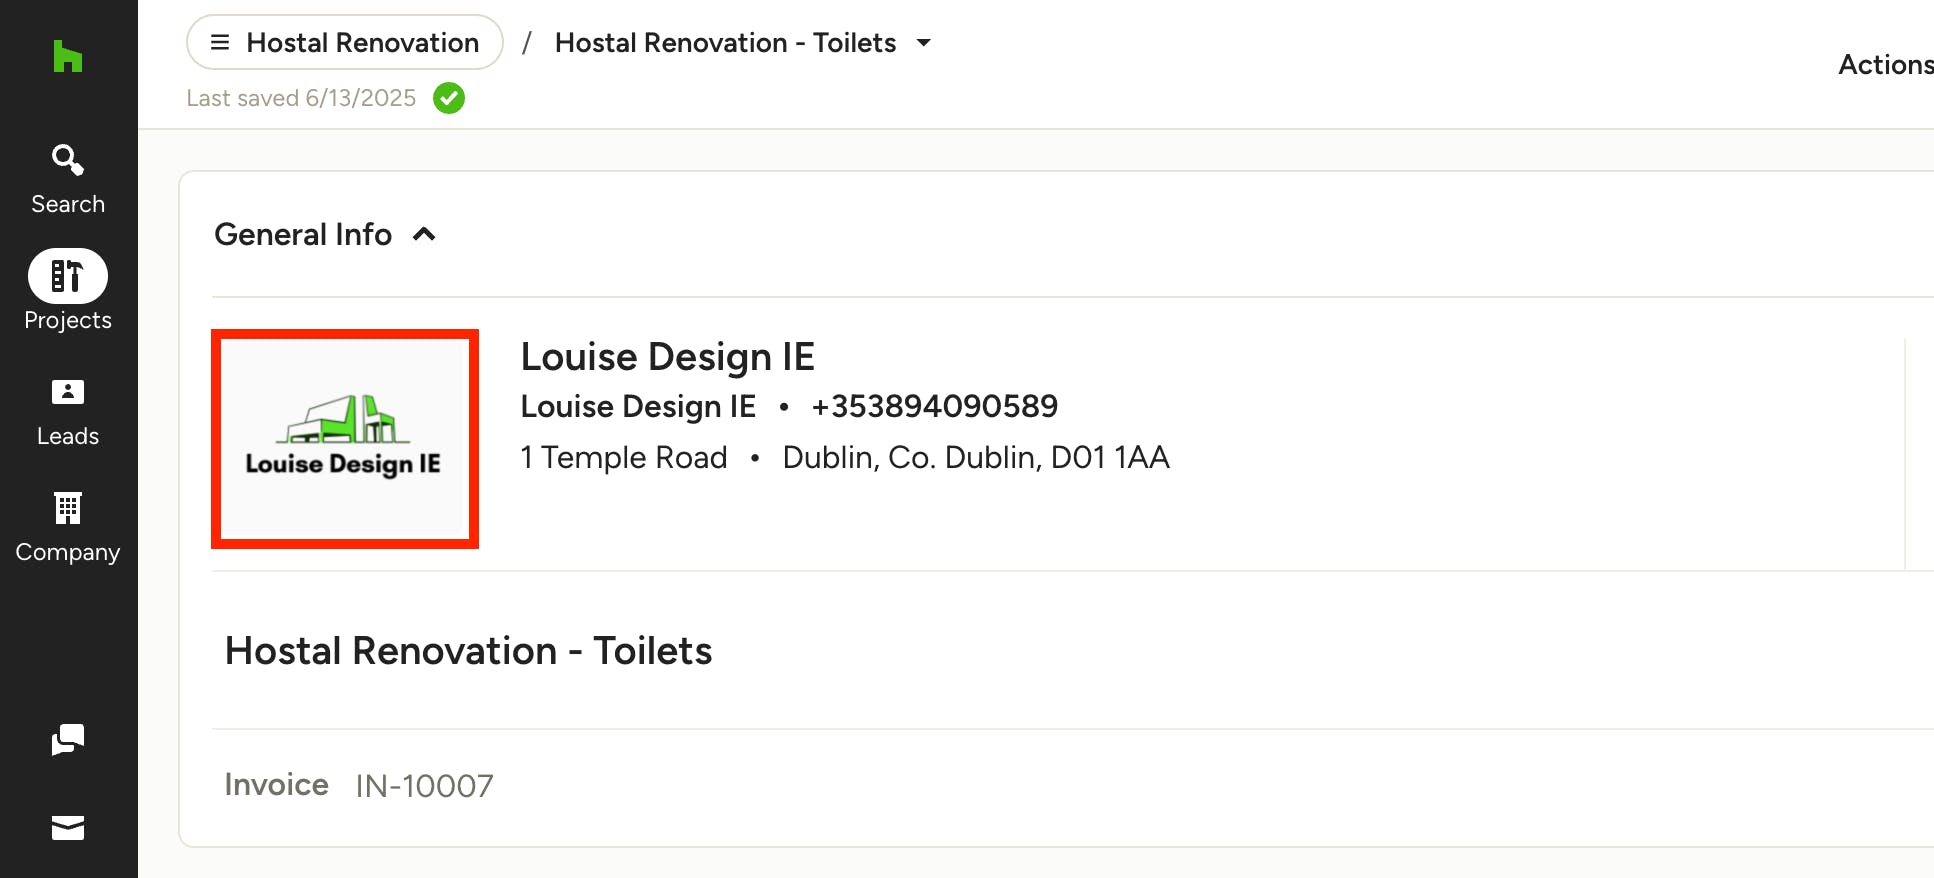1934x878 pixels.
Task: Click the Hostal Renovation project button
Action: [345, 42]
